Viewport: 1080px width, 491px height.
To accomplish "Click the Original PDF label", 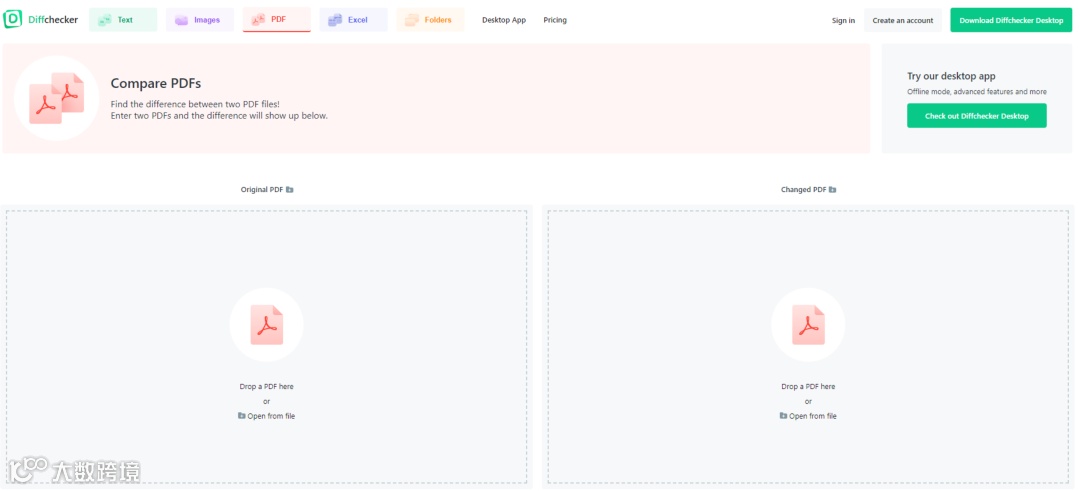I will point(262,189).
